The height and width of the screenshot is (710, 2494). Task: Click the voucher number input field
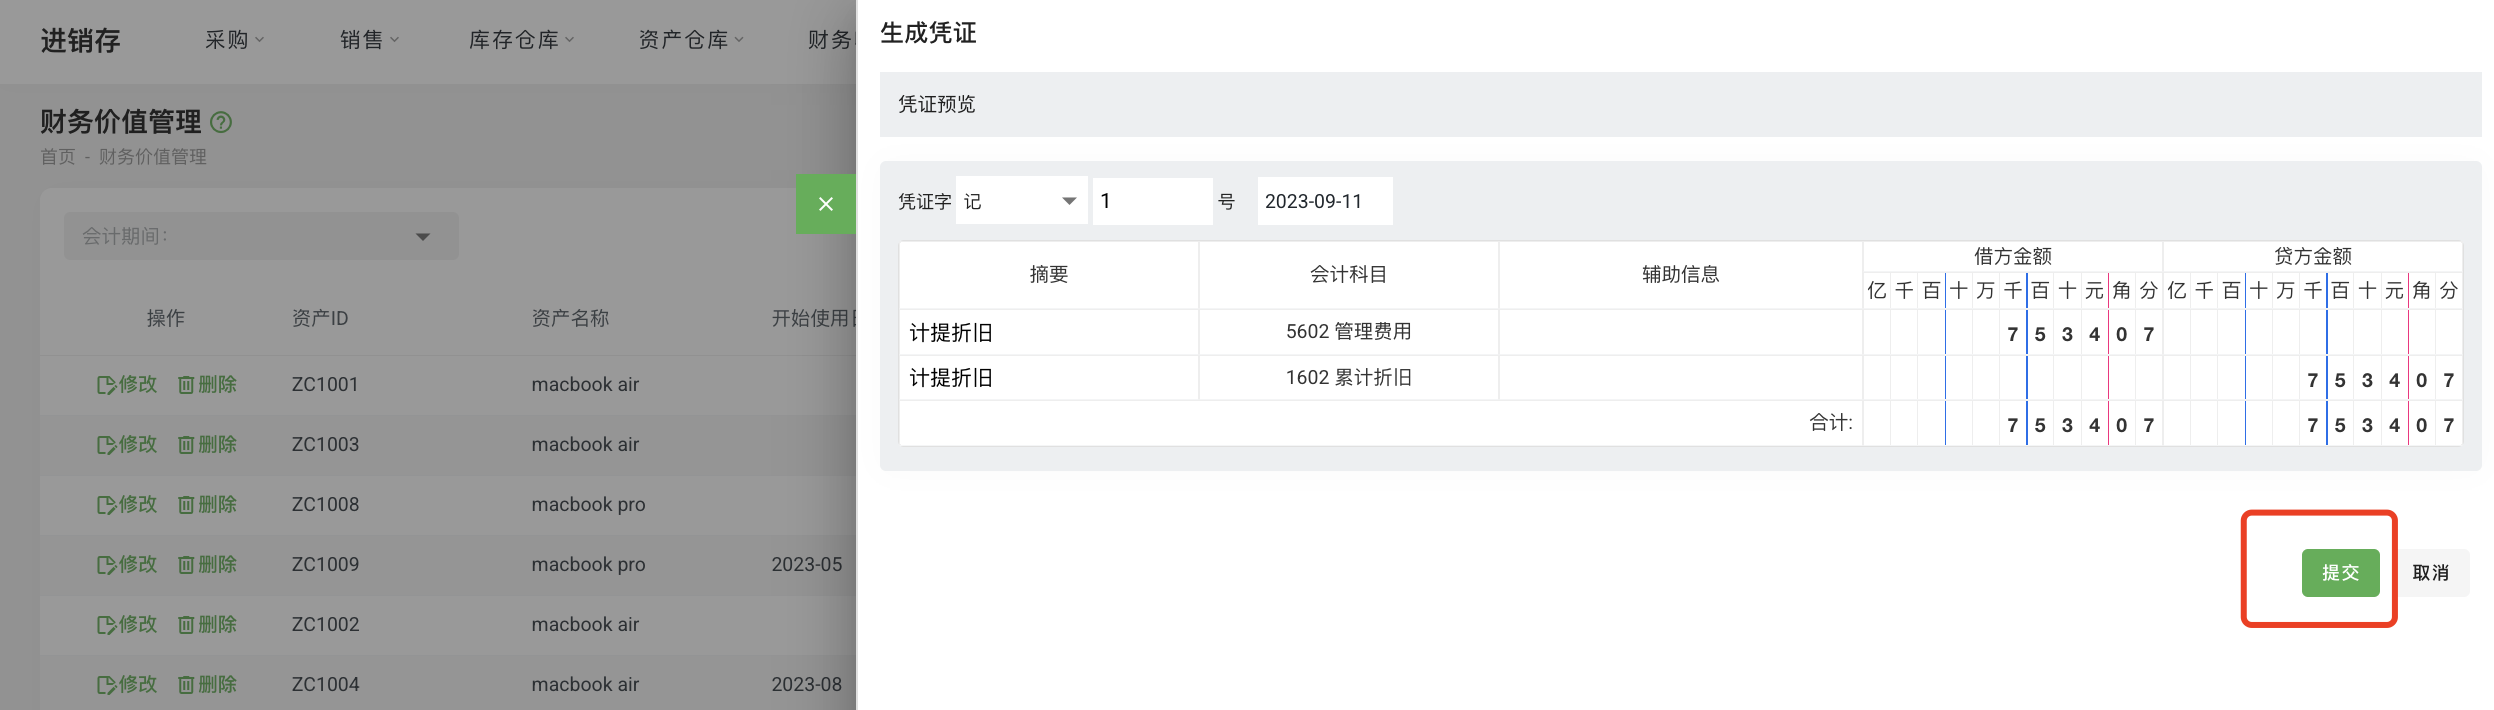pyautogui.click(x=1151, y=201)
